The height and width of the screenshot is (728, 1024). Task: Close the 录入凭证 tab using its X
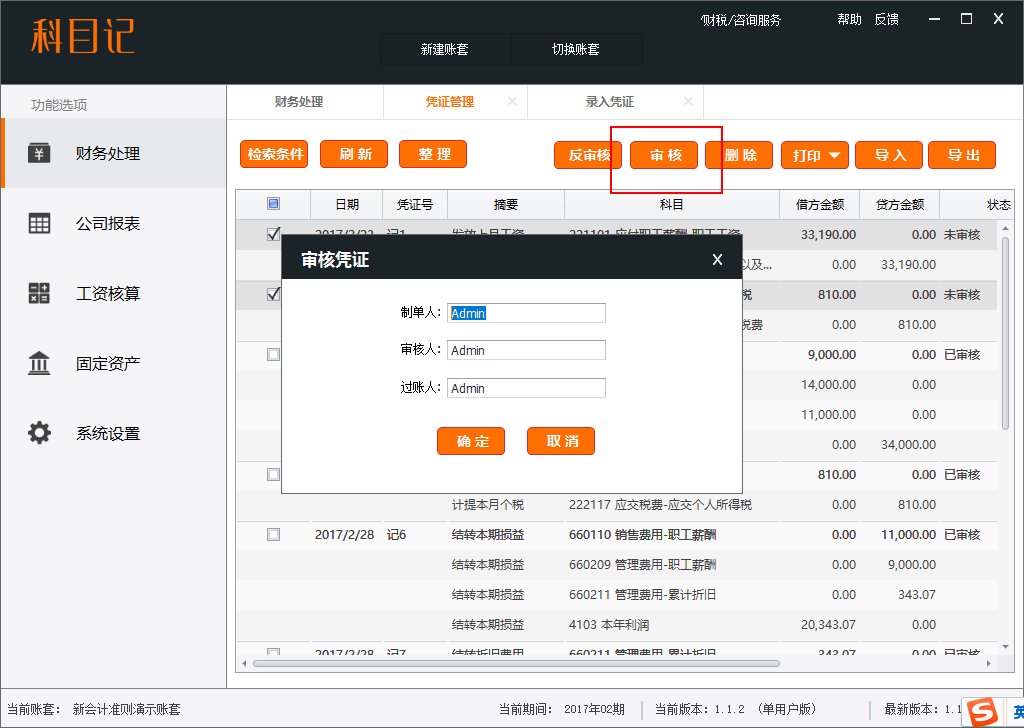(x=688, y=102)
